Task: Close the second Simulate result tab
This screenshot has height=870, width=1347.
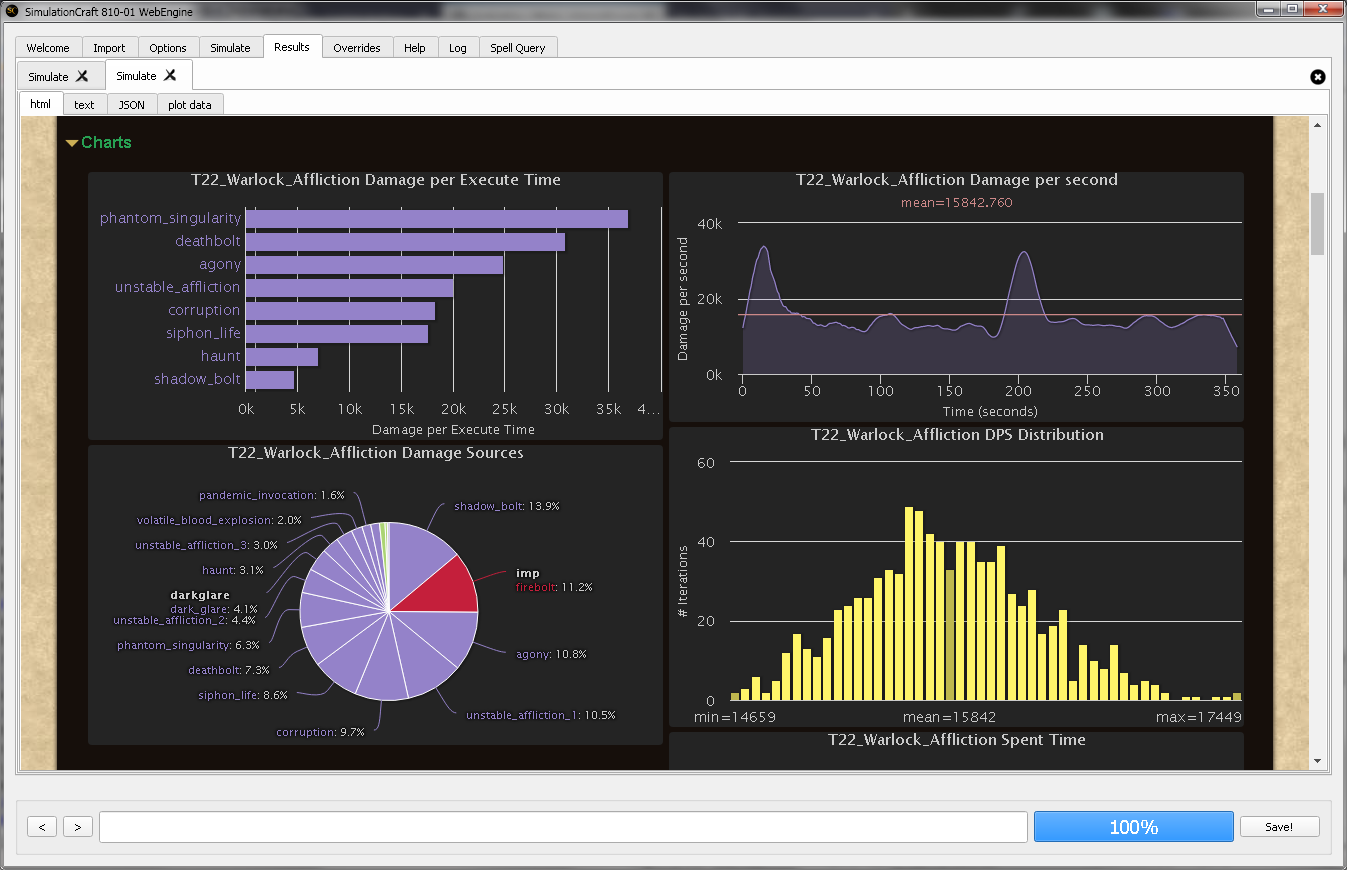Action: click(x=170, y=75)
